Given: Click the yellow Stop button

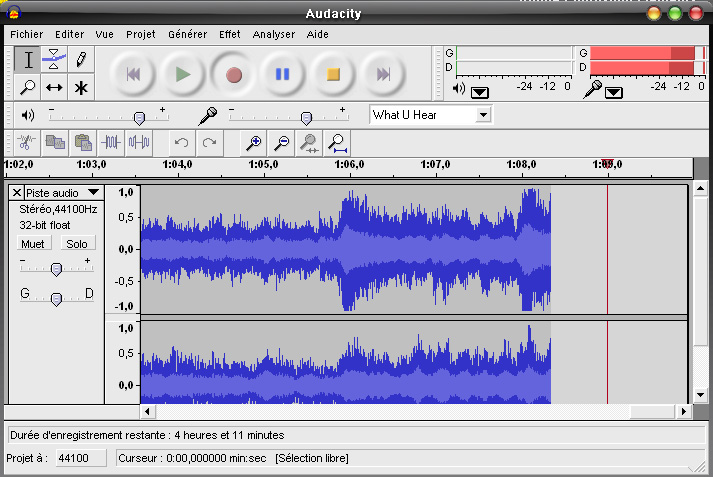Looking at the screenshot, I should tap(333, 74).
